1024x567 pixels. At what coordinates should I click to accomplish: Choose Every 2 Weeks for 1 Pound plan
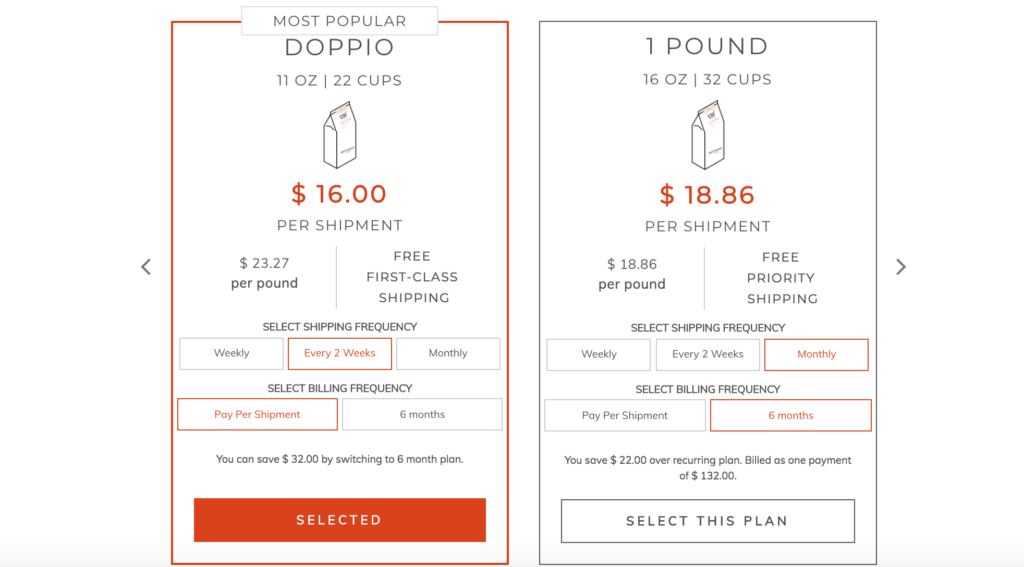point(708,355)
